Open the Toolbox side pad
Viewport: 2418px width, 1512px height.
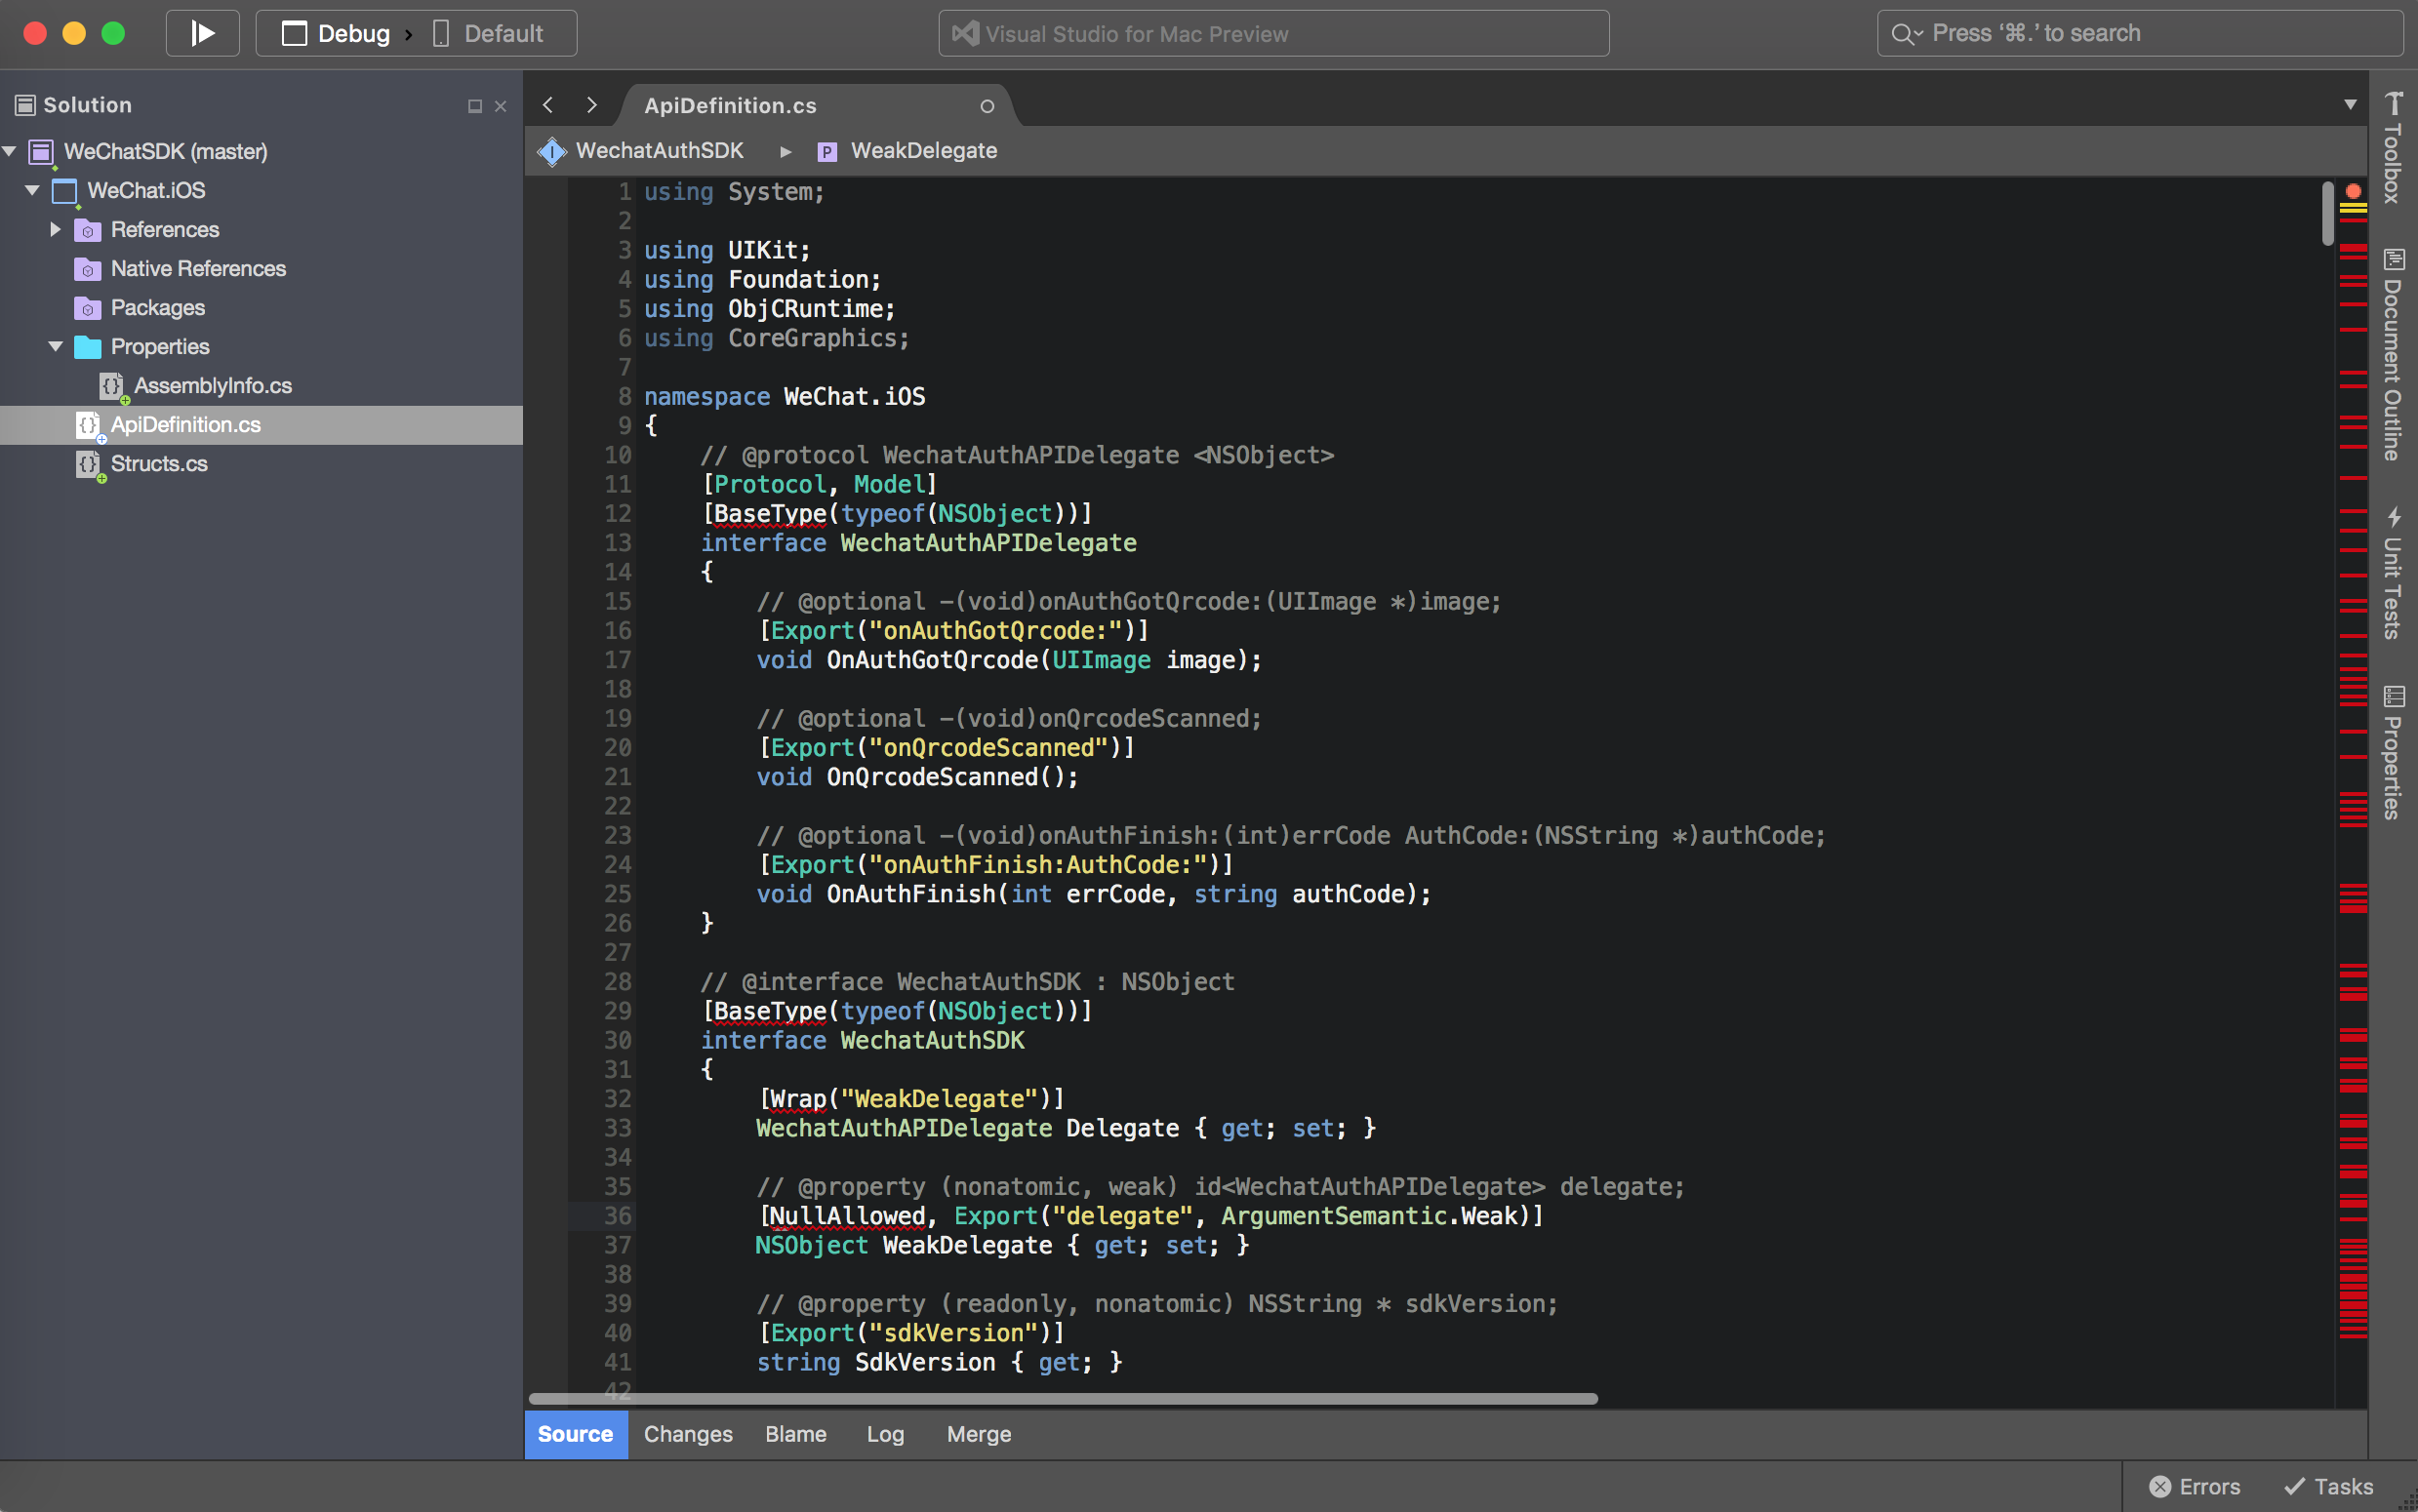click(x=2393, y=147)
